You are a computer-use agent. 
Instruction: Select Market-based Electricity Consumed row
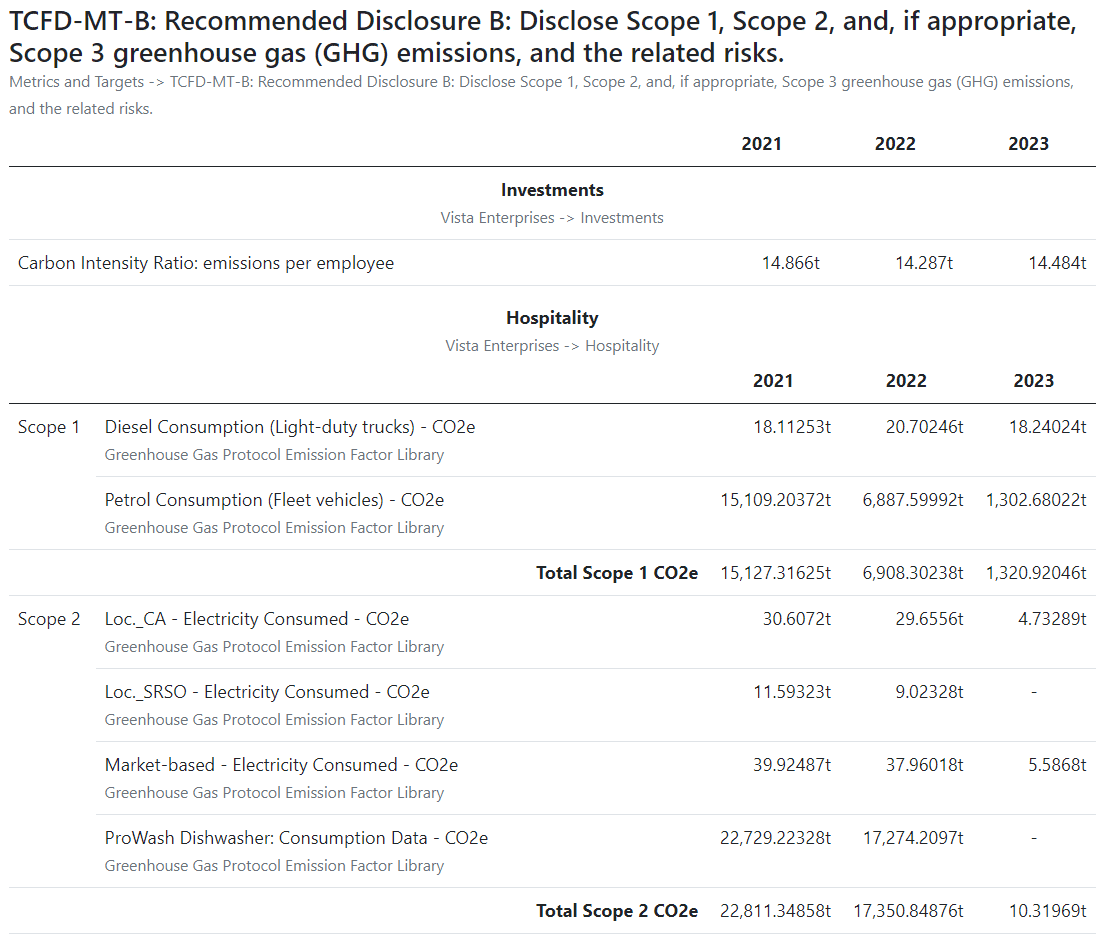coord(279,764)
